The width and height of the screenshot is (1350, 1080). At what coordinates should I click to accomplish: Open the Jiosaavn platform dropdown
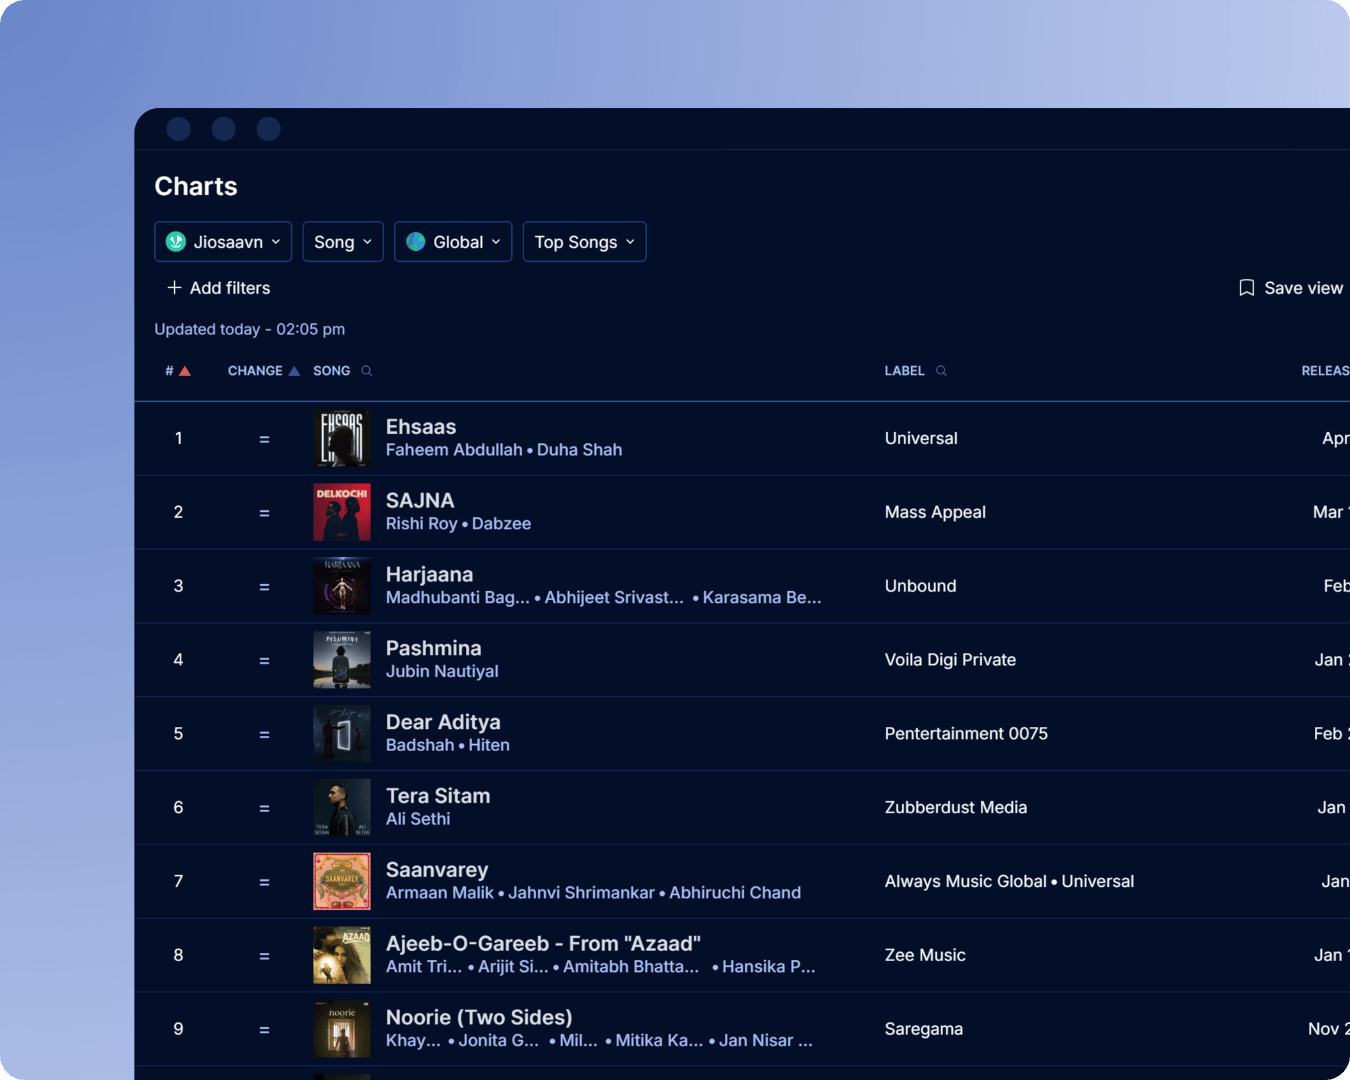tap(222, 241)
